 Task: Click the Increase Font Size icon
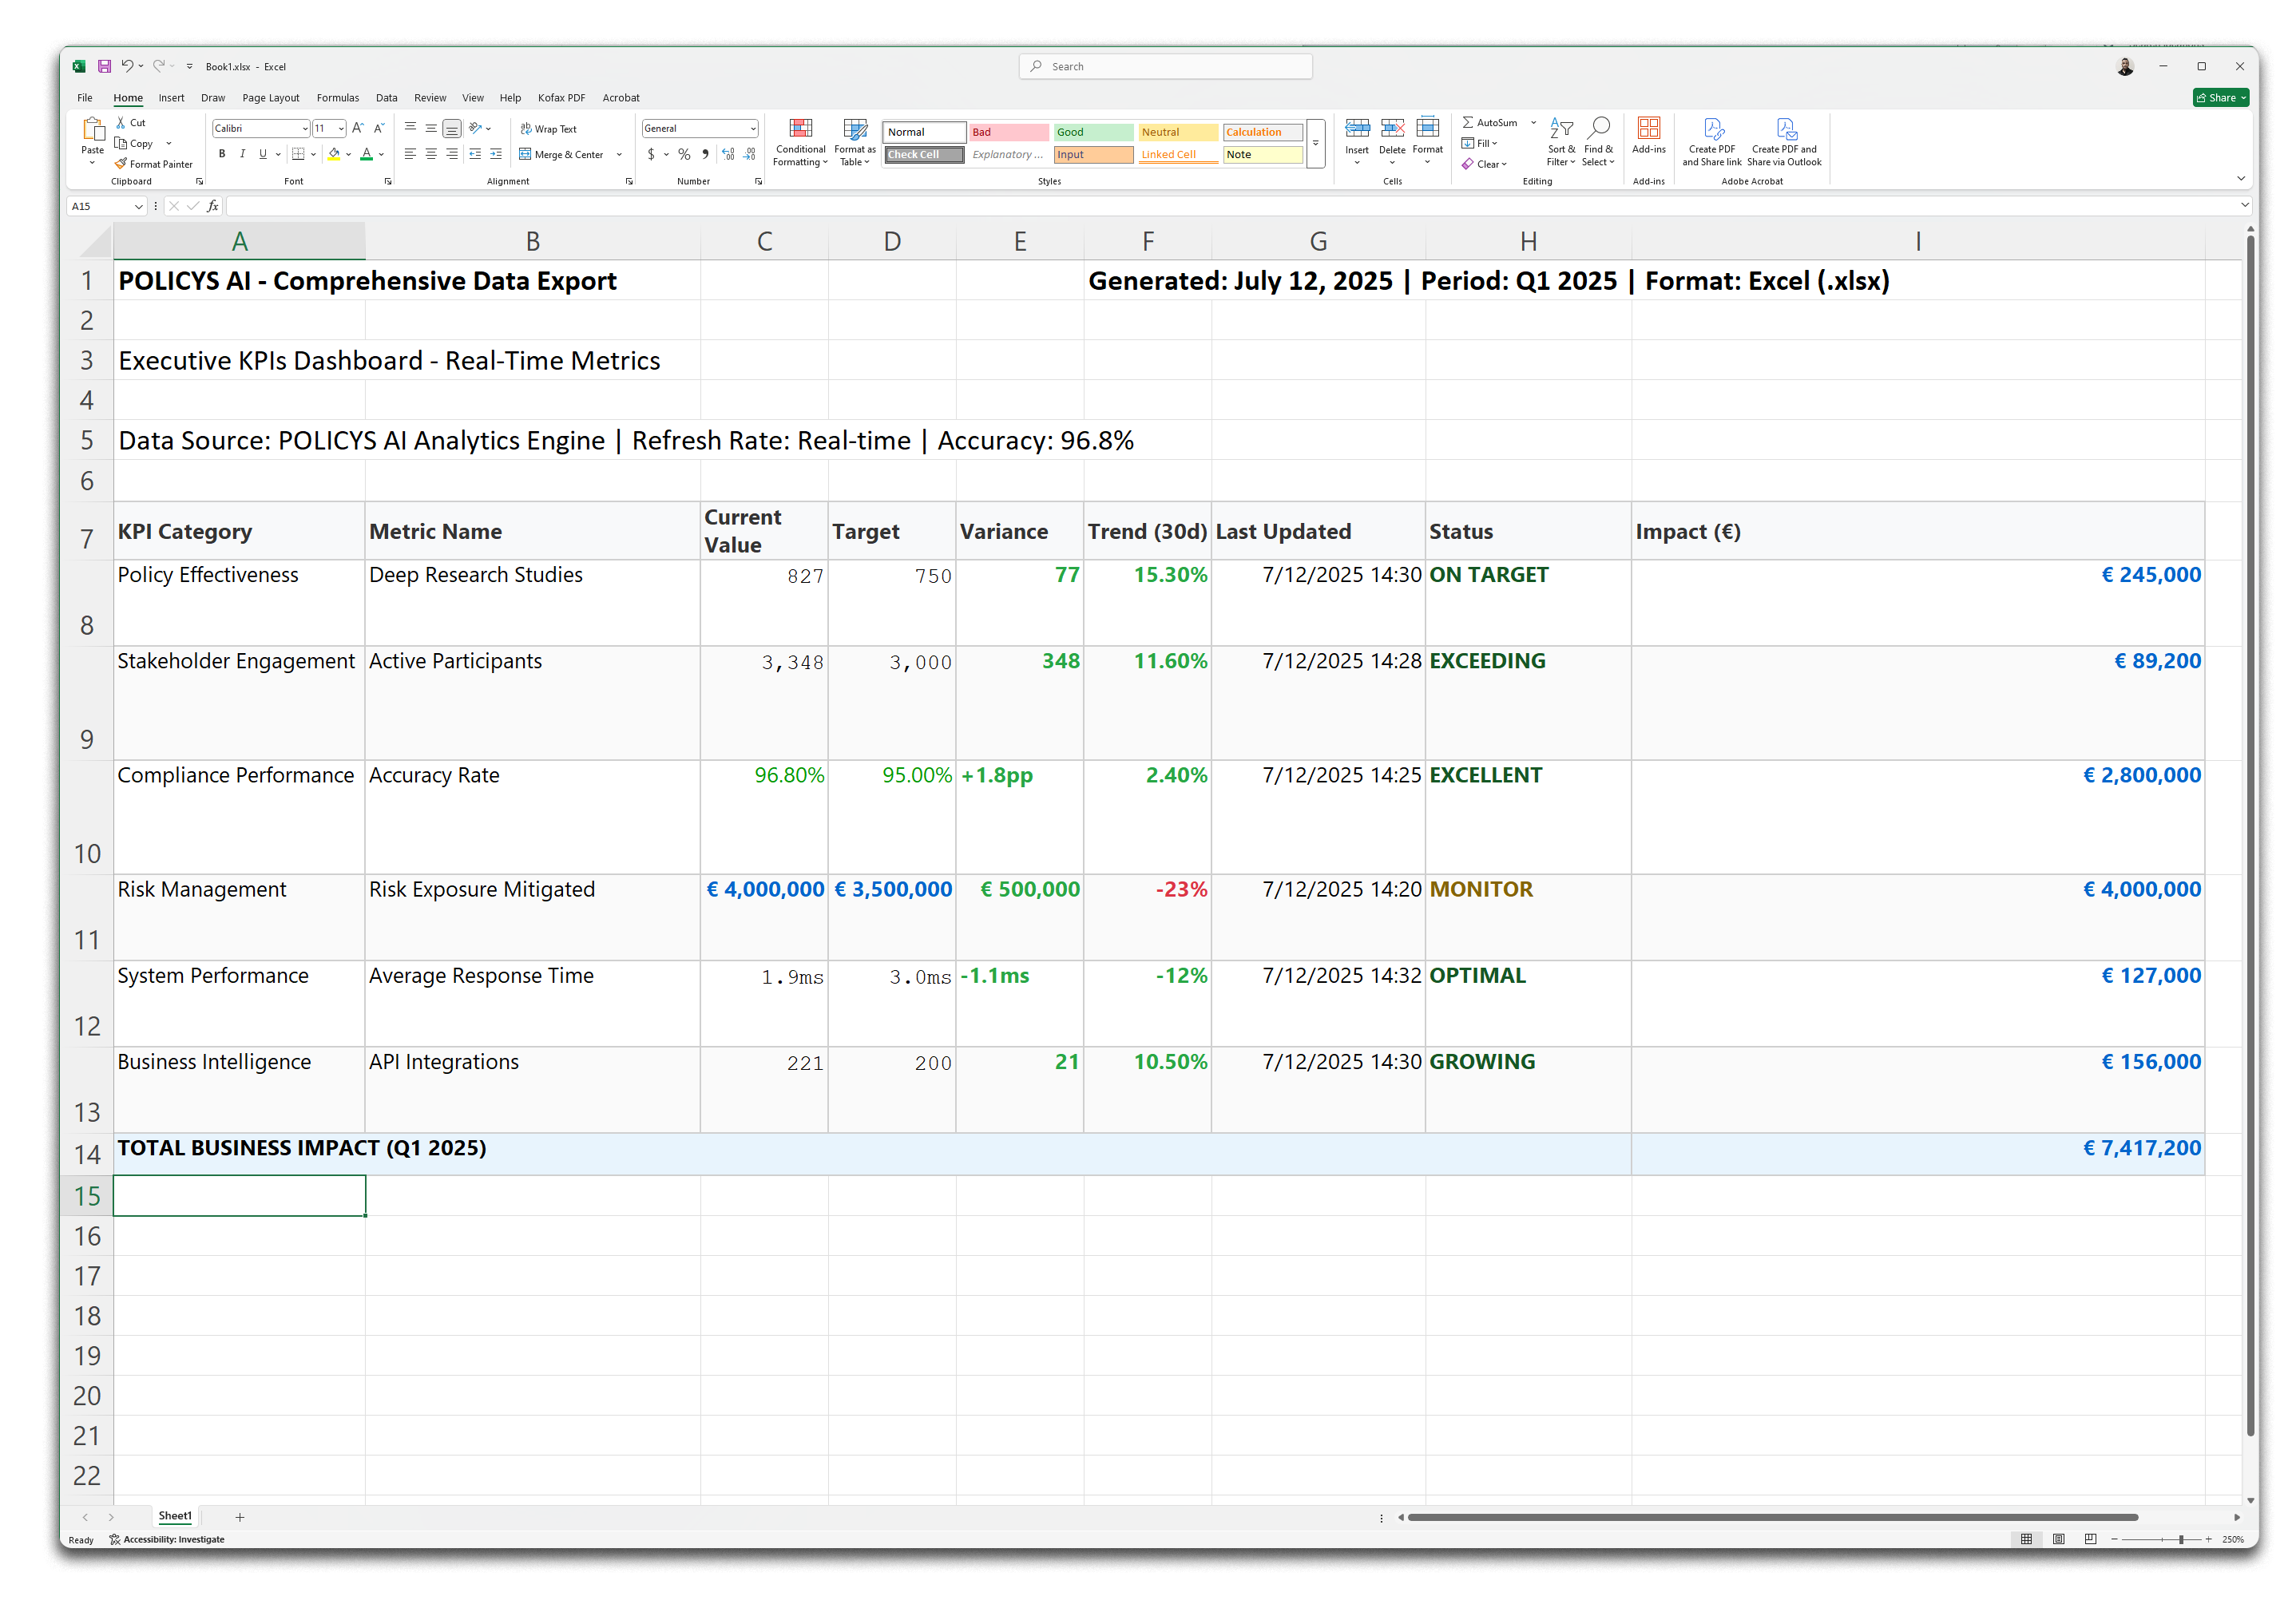pyautogui.click(x=358, y=128)
